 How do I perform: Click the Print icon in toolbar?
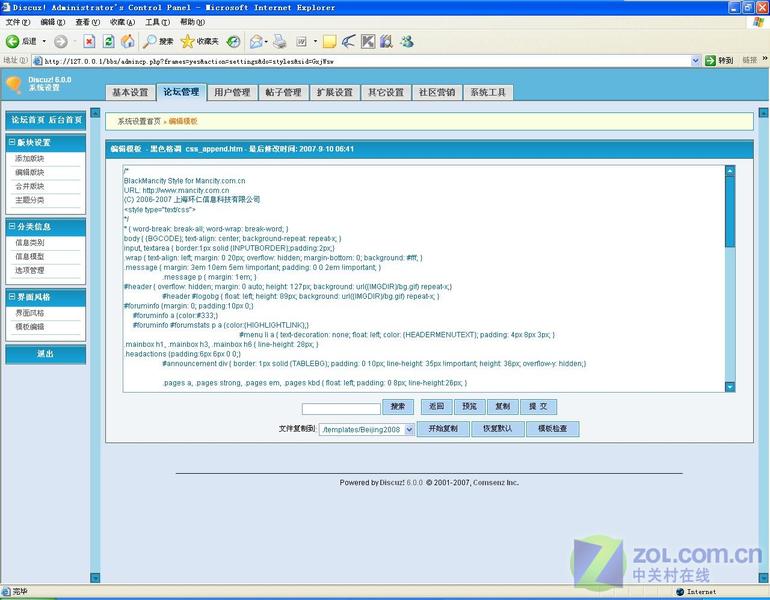pos(279,42)
